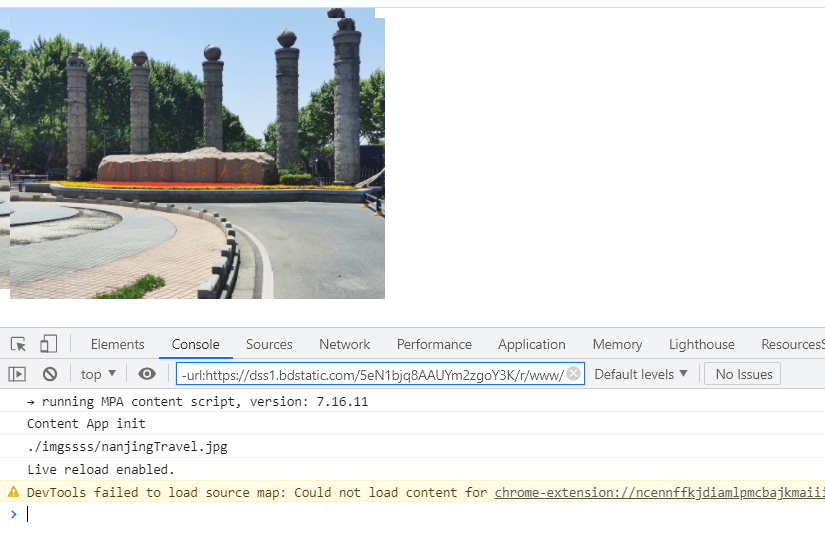The height and width of the screenshot is (535, 825).
Task: Clear console with the ban icon
Action: (50, 374)
